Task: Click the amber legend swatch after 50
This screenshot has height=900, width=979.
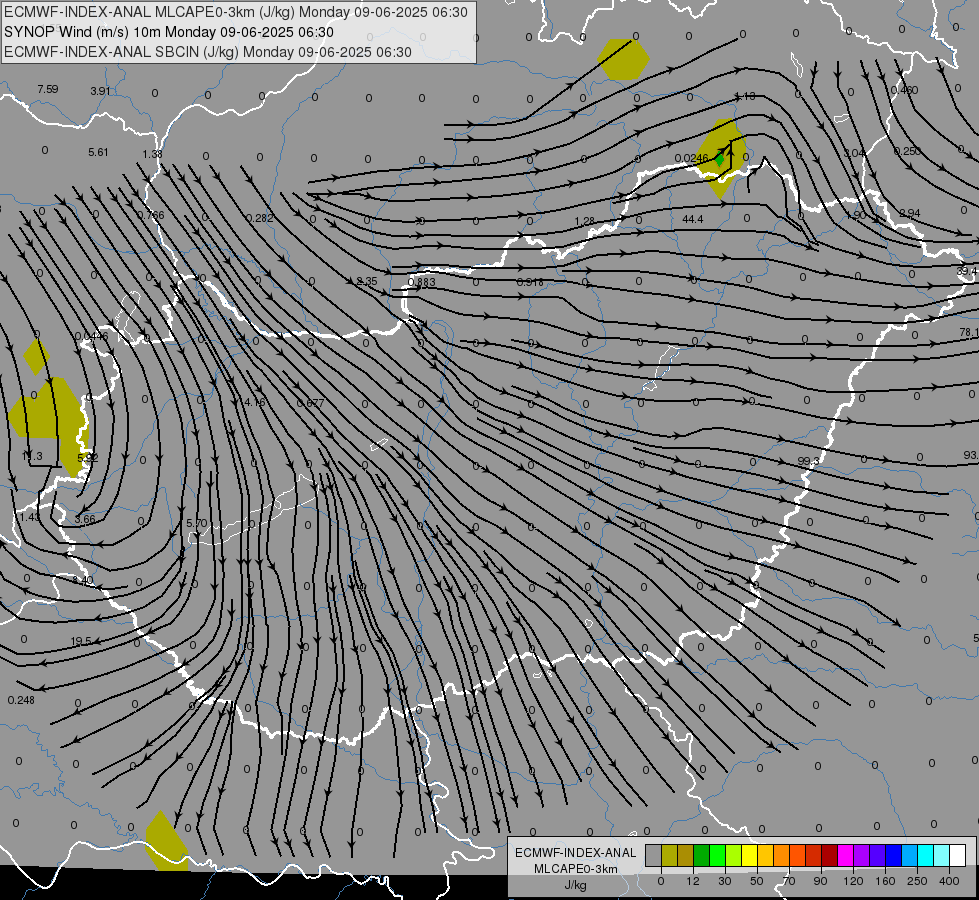Action: (x=765, y=856)
